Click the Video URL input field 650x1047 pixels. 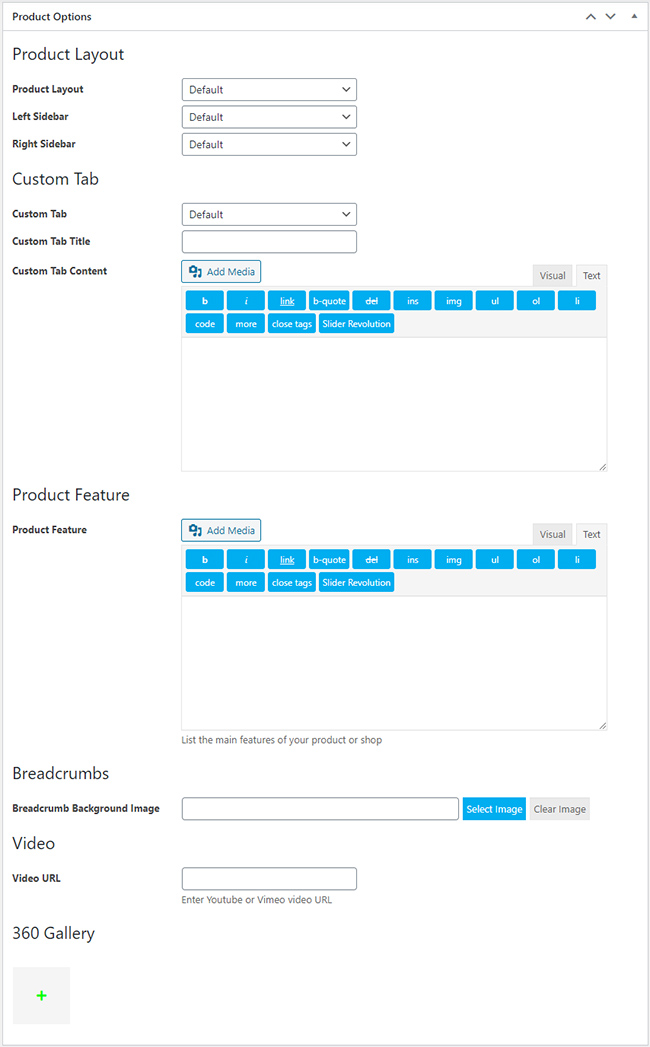[x=269, y=879]
